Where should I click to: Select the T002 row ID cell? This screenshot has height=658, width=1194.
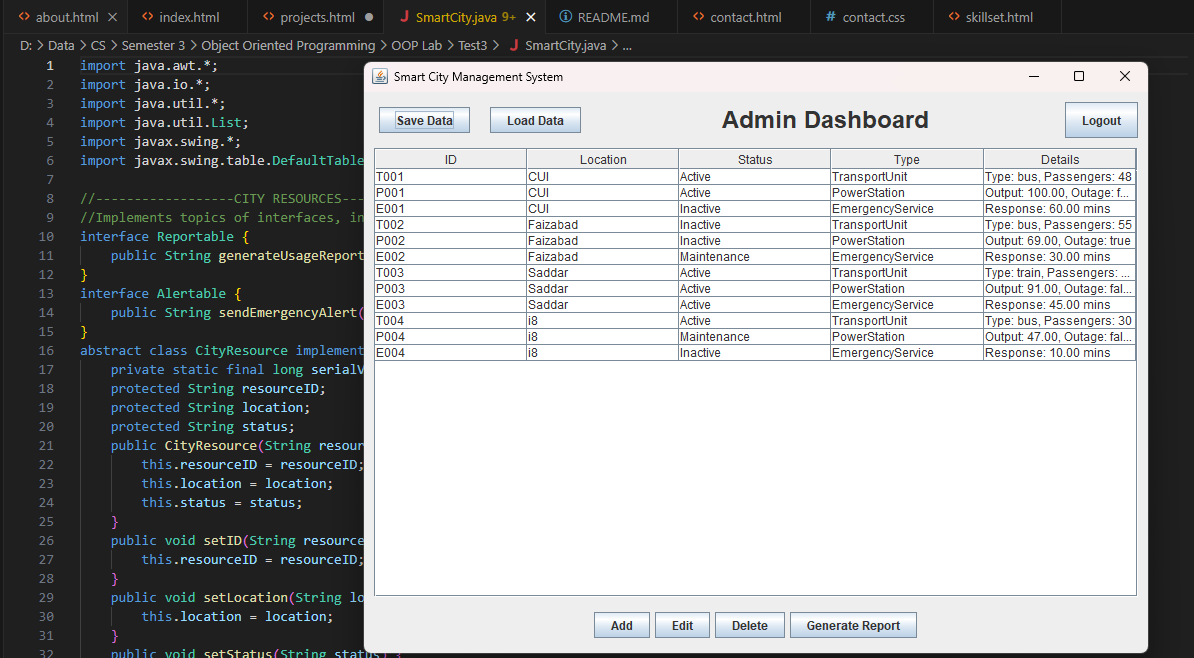[451, 225]
